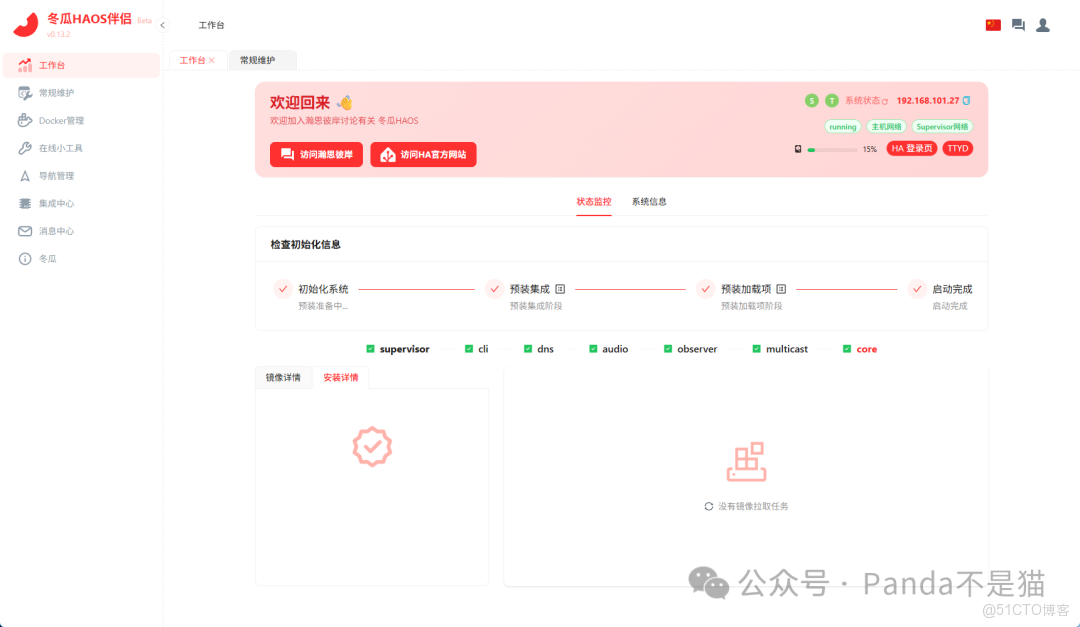The width and height of the screenshot is (1080, 627).
Task: Toggle the supervisor component checkbox
Action: pos(370,348)
